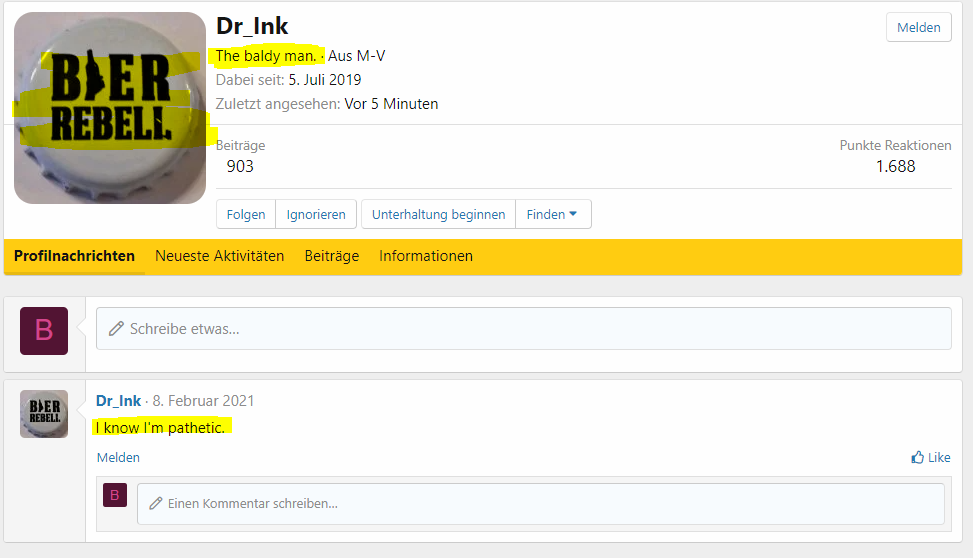Open the Neueste Aktivitäten tab
The image size is (973, 558).
[x=219, y=256]
